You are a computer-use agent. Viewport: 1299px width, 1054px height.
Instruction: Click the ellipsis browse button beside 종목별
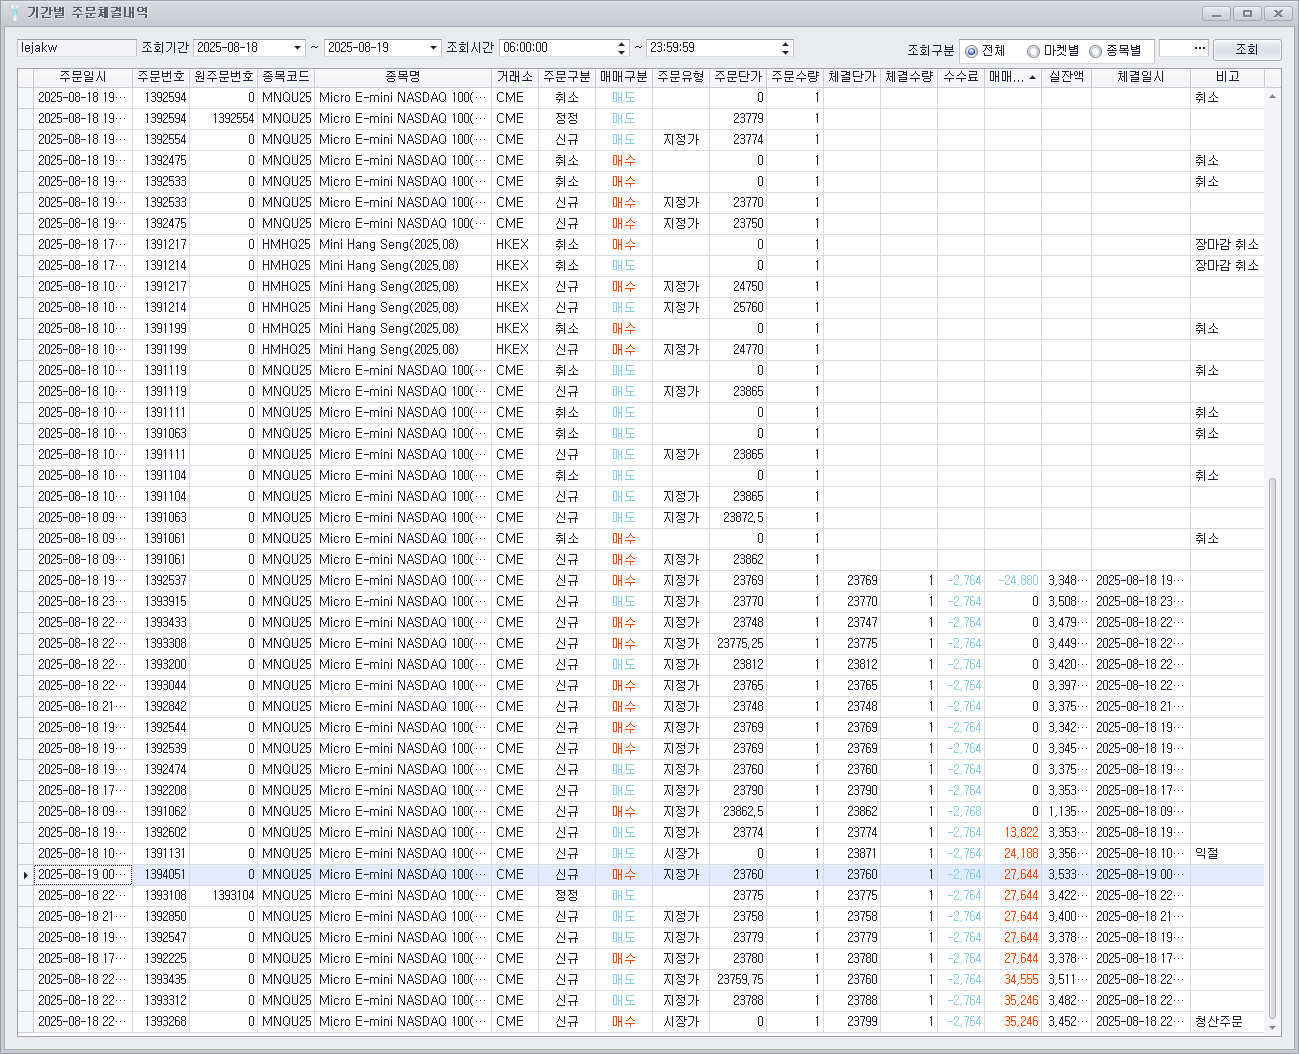coord(1200,48)
